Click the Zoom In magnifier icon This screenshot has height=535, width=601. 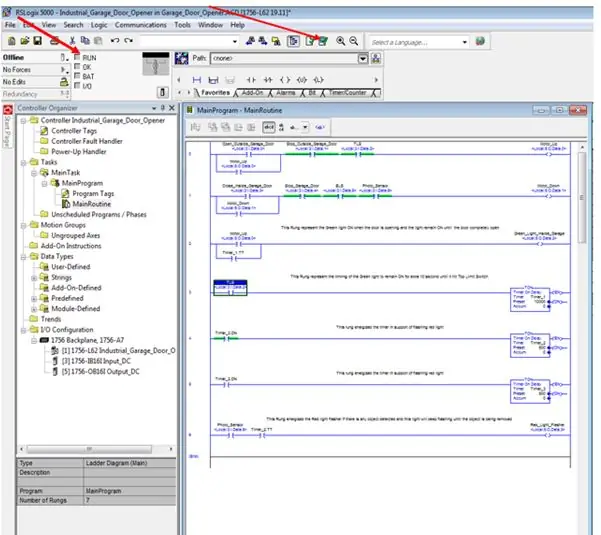coord(340,41)
